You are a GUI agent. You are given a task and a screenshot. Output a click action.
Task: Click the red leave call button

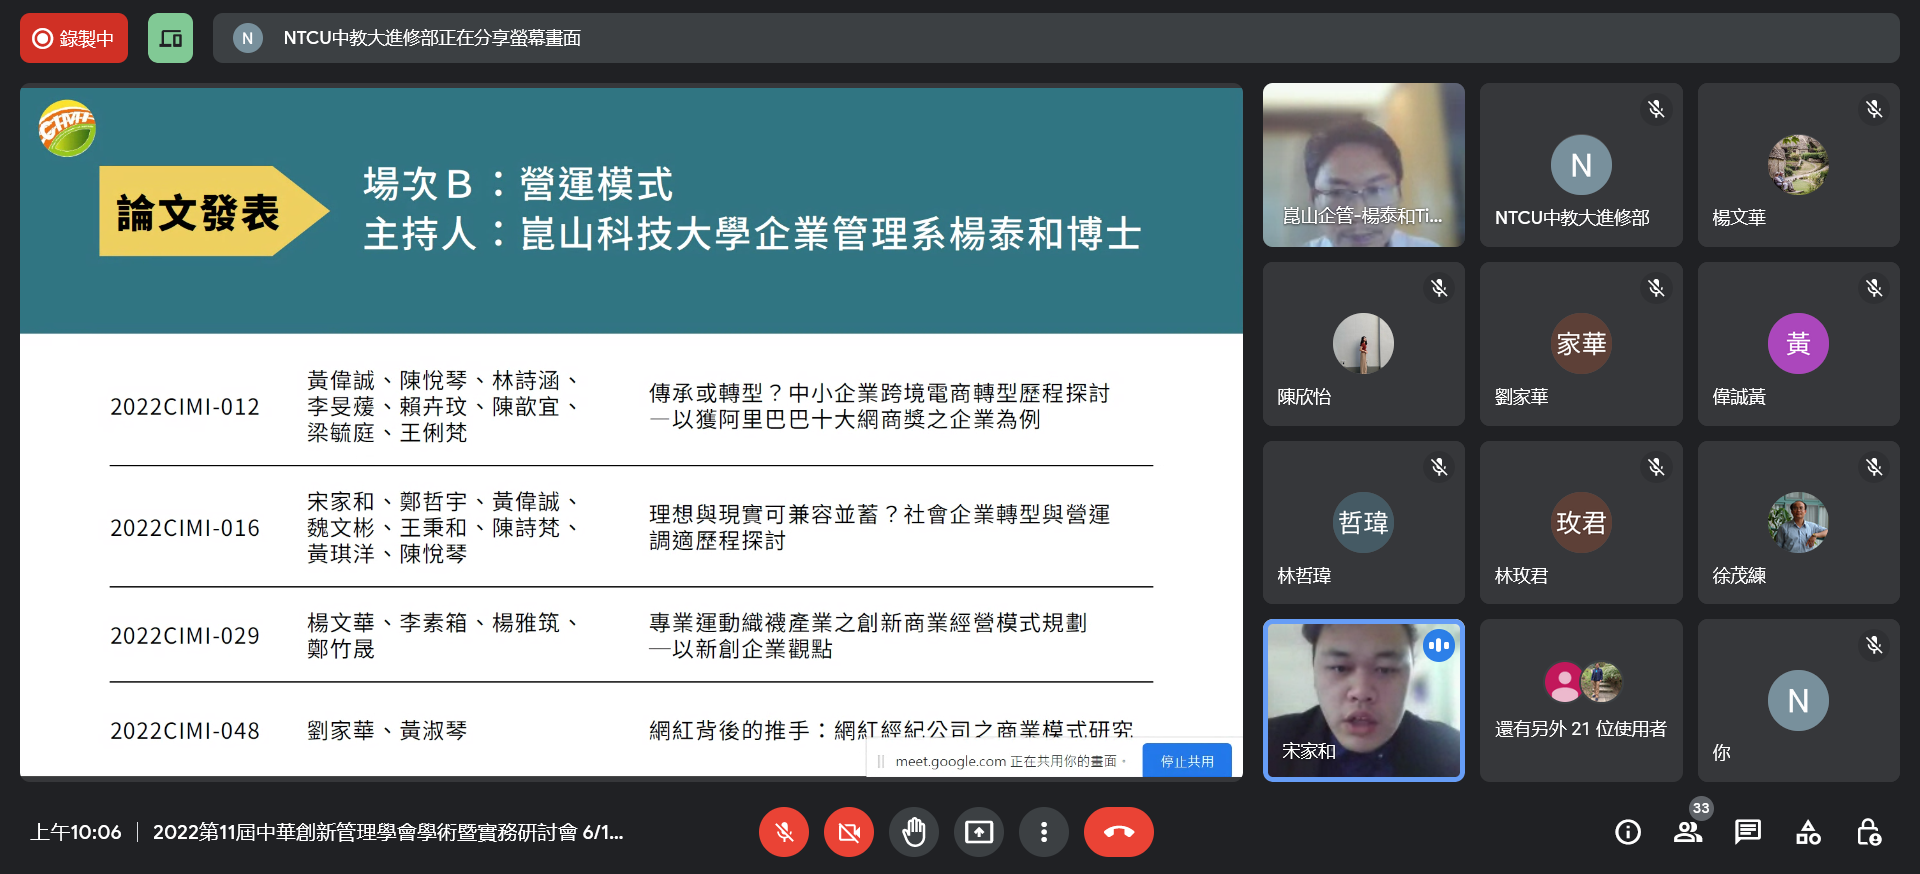(x=1118, y=832)
